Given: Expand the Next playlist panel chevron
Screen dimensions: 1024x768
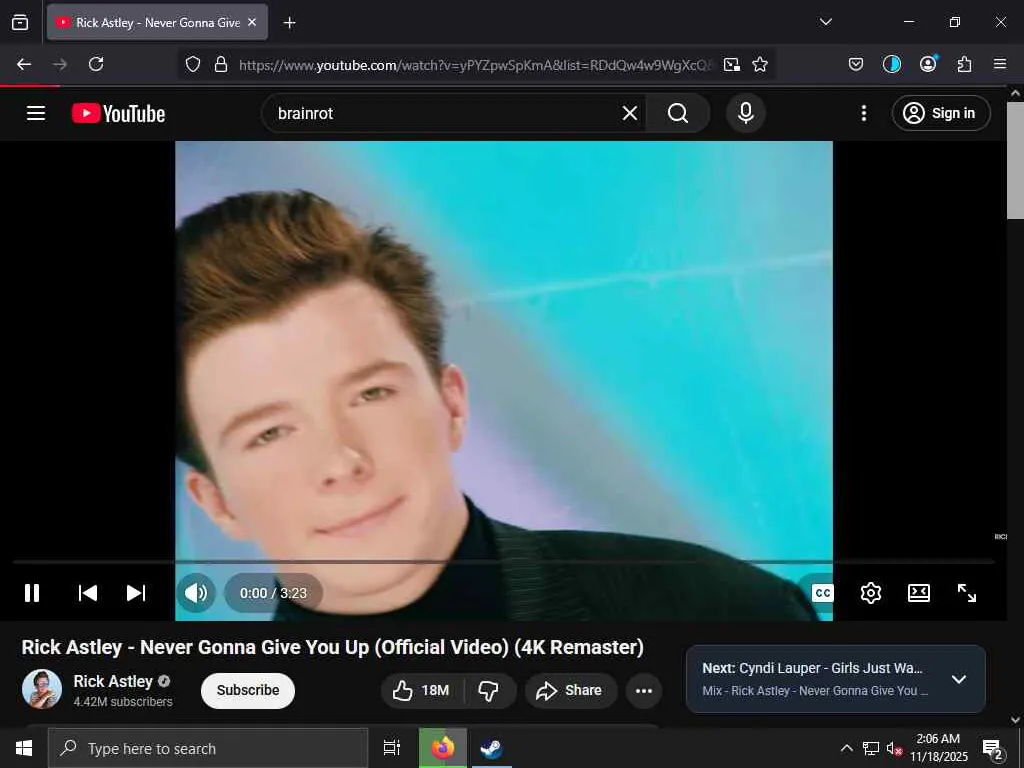Looking at the screenshot, I should click(958, 679).
